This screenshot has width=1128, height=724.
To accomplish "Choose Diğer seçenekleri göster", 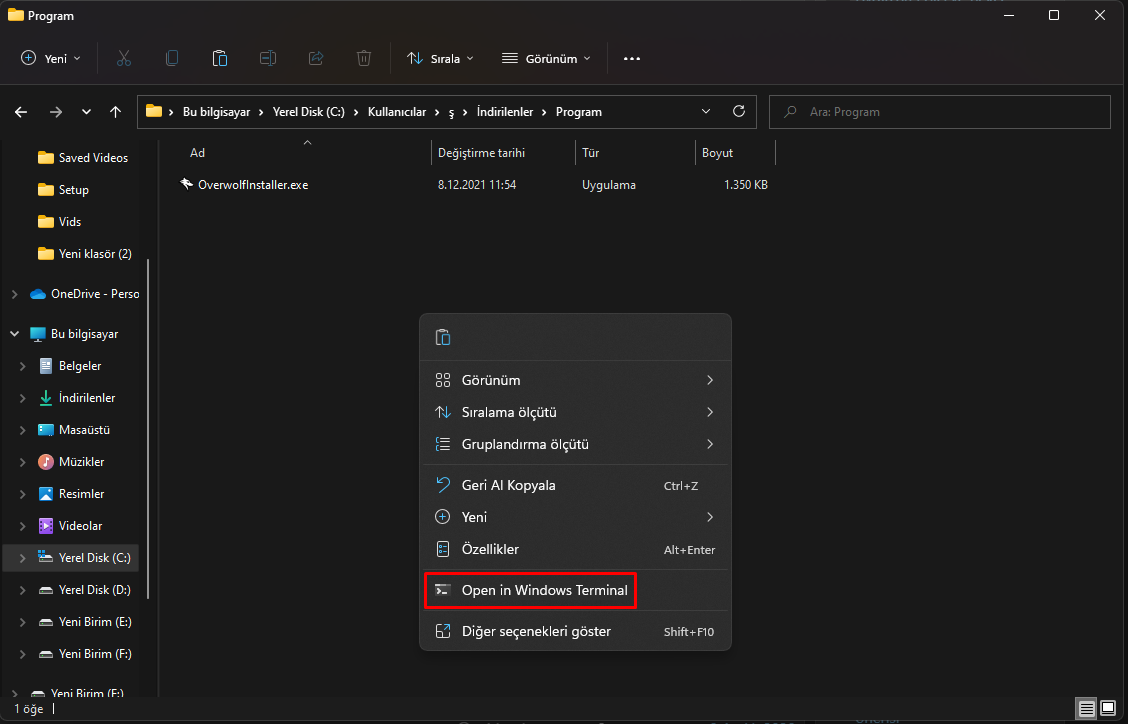I will pyautogui.click(x=576, y=631).
